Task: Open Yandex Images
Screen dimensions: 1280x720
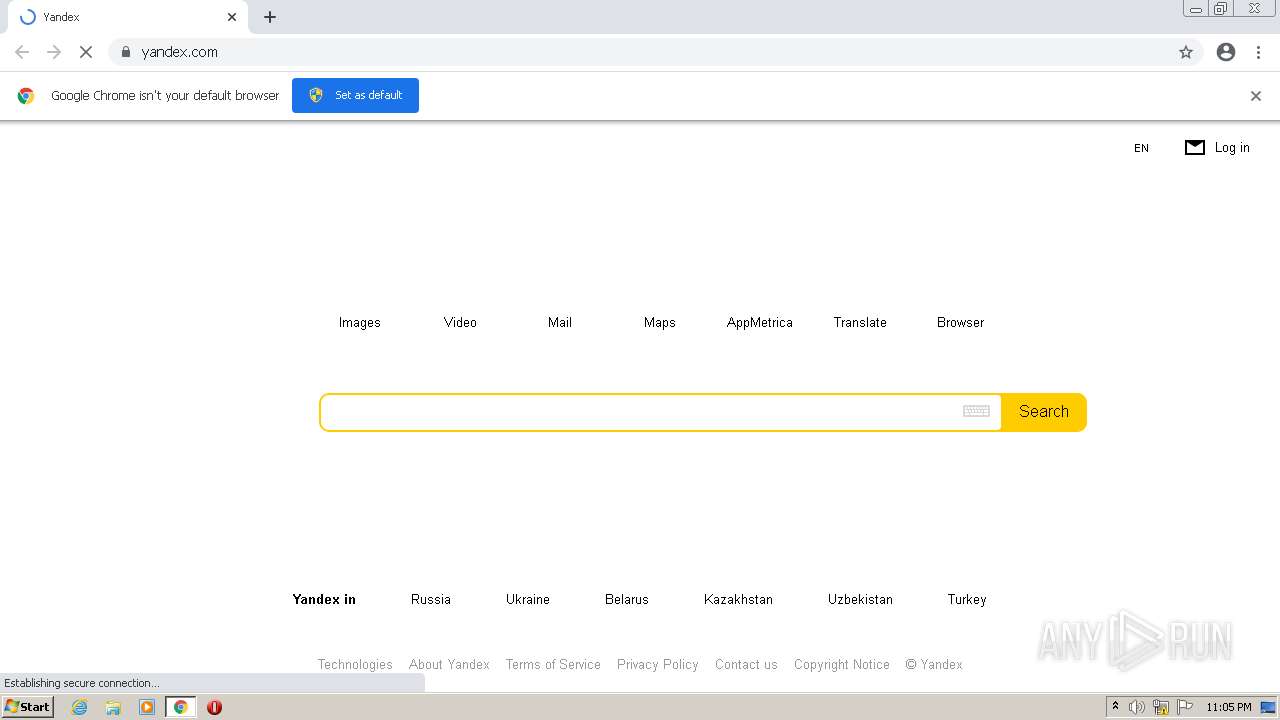Action: click(x=359, y=322)
